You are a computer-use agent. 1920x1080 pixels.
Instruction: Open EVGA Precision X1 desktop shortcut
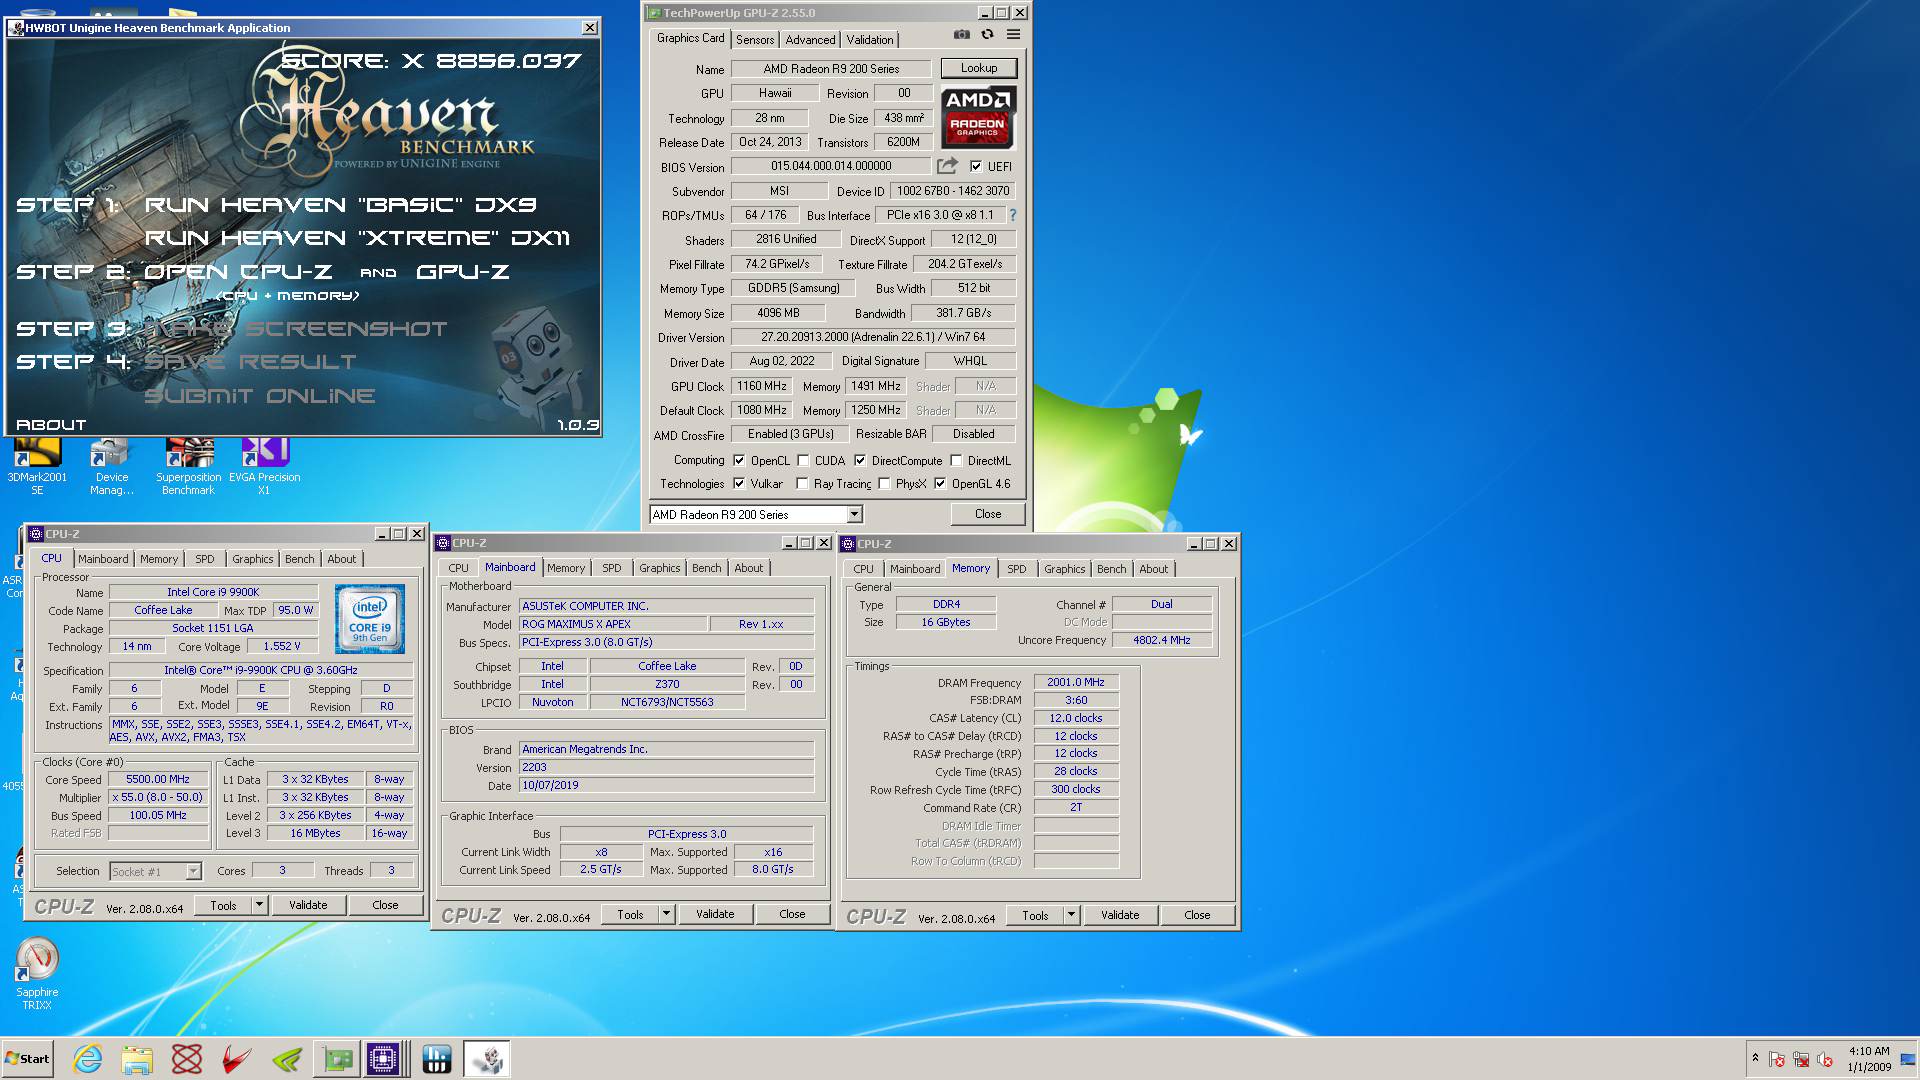[264, 466]
